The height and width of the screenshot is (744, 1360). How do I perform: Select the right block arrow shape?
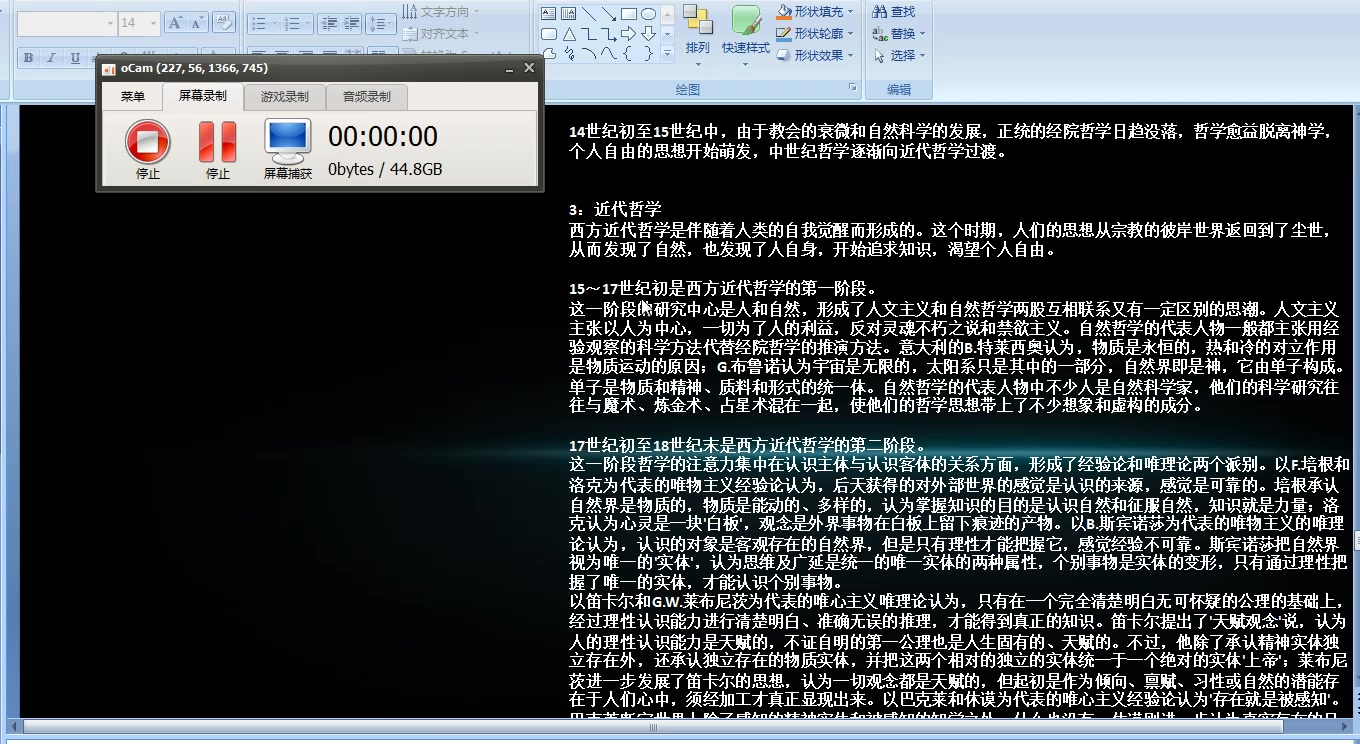pos(628,34)
